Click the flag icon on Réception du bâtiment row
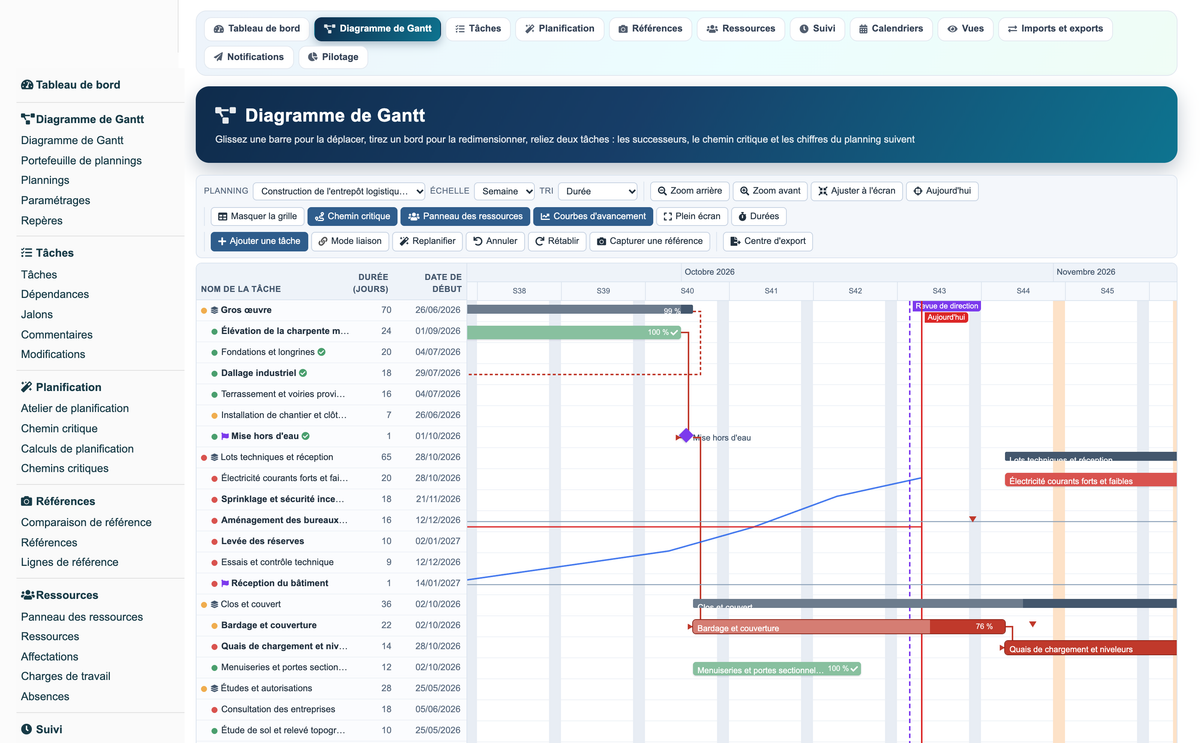This screenshot has height=743, width=1200. point(225,583)
